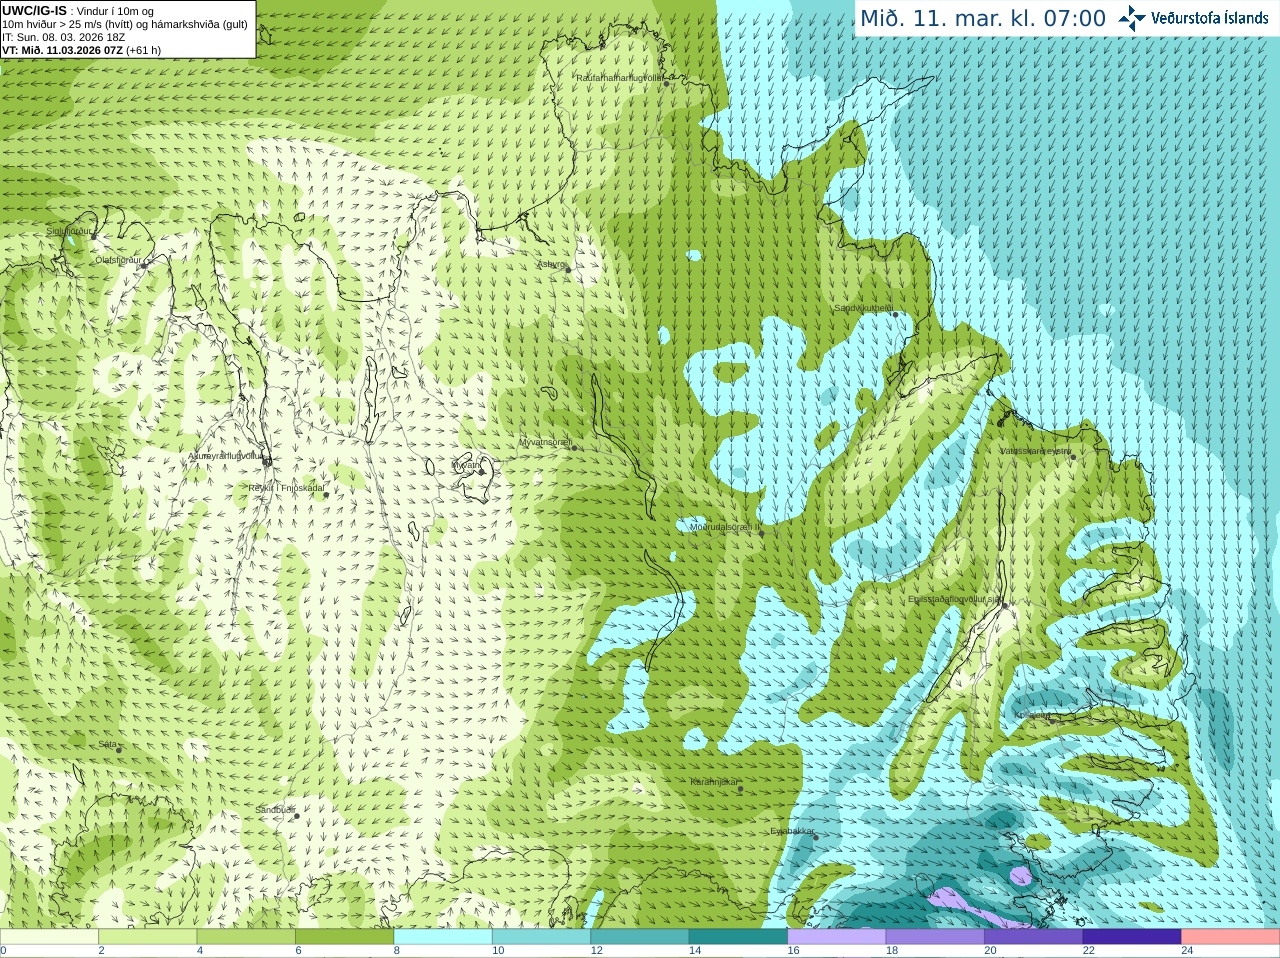The image size is (1280, 958).
Task: Select the 20–22 m/s violet swatch
Action: coord(1034,937)
